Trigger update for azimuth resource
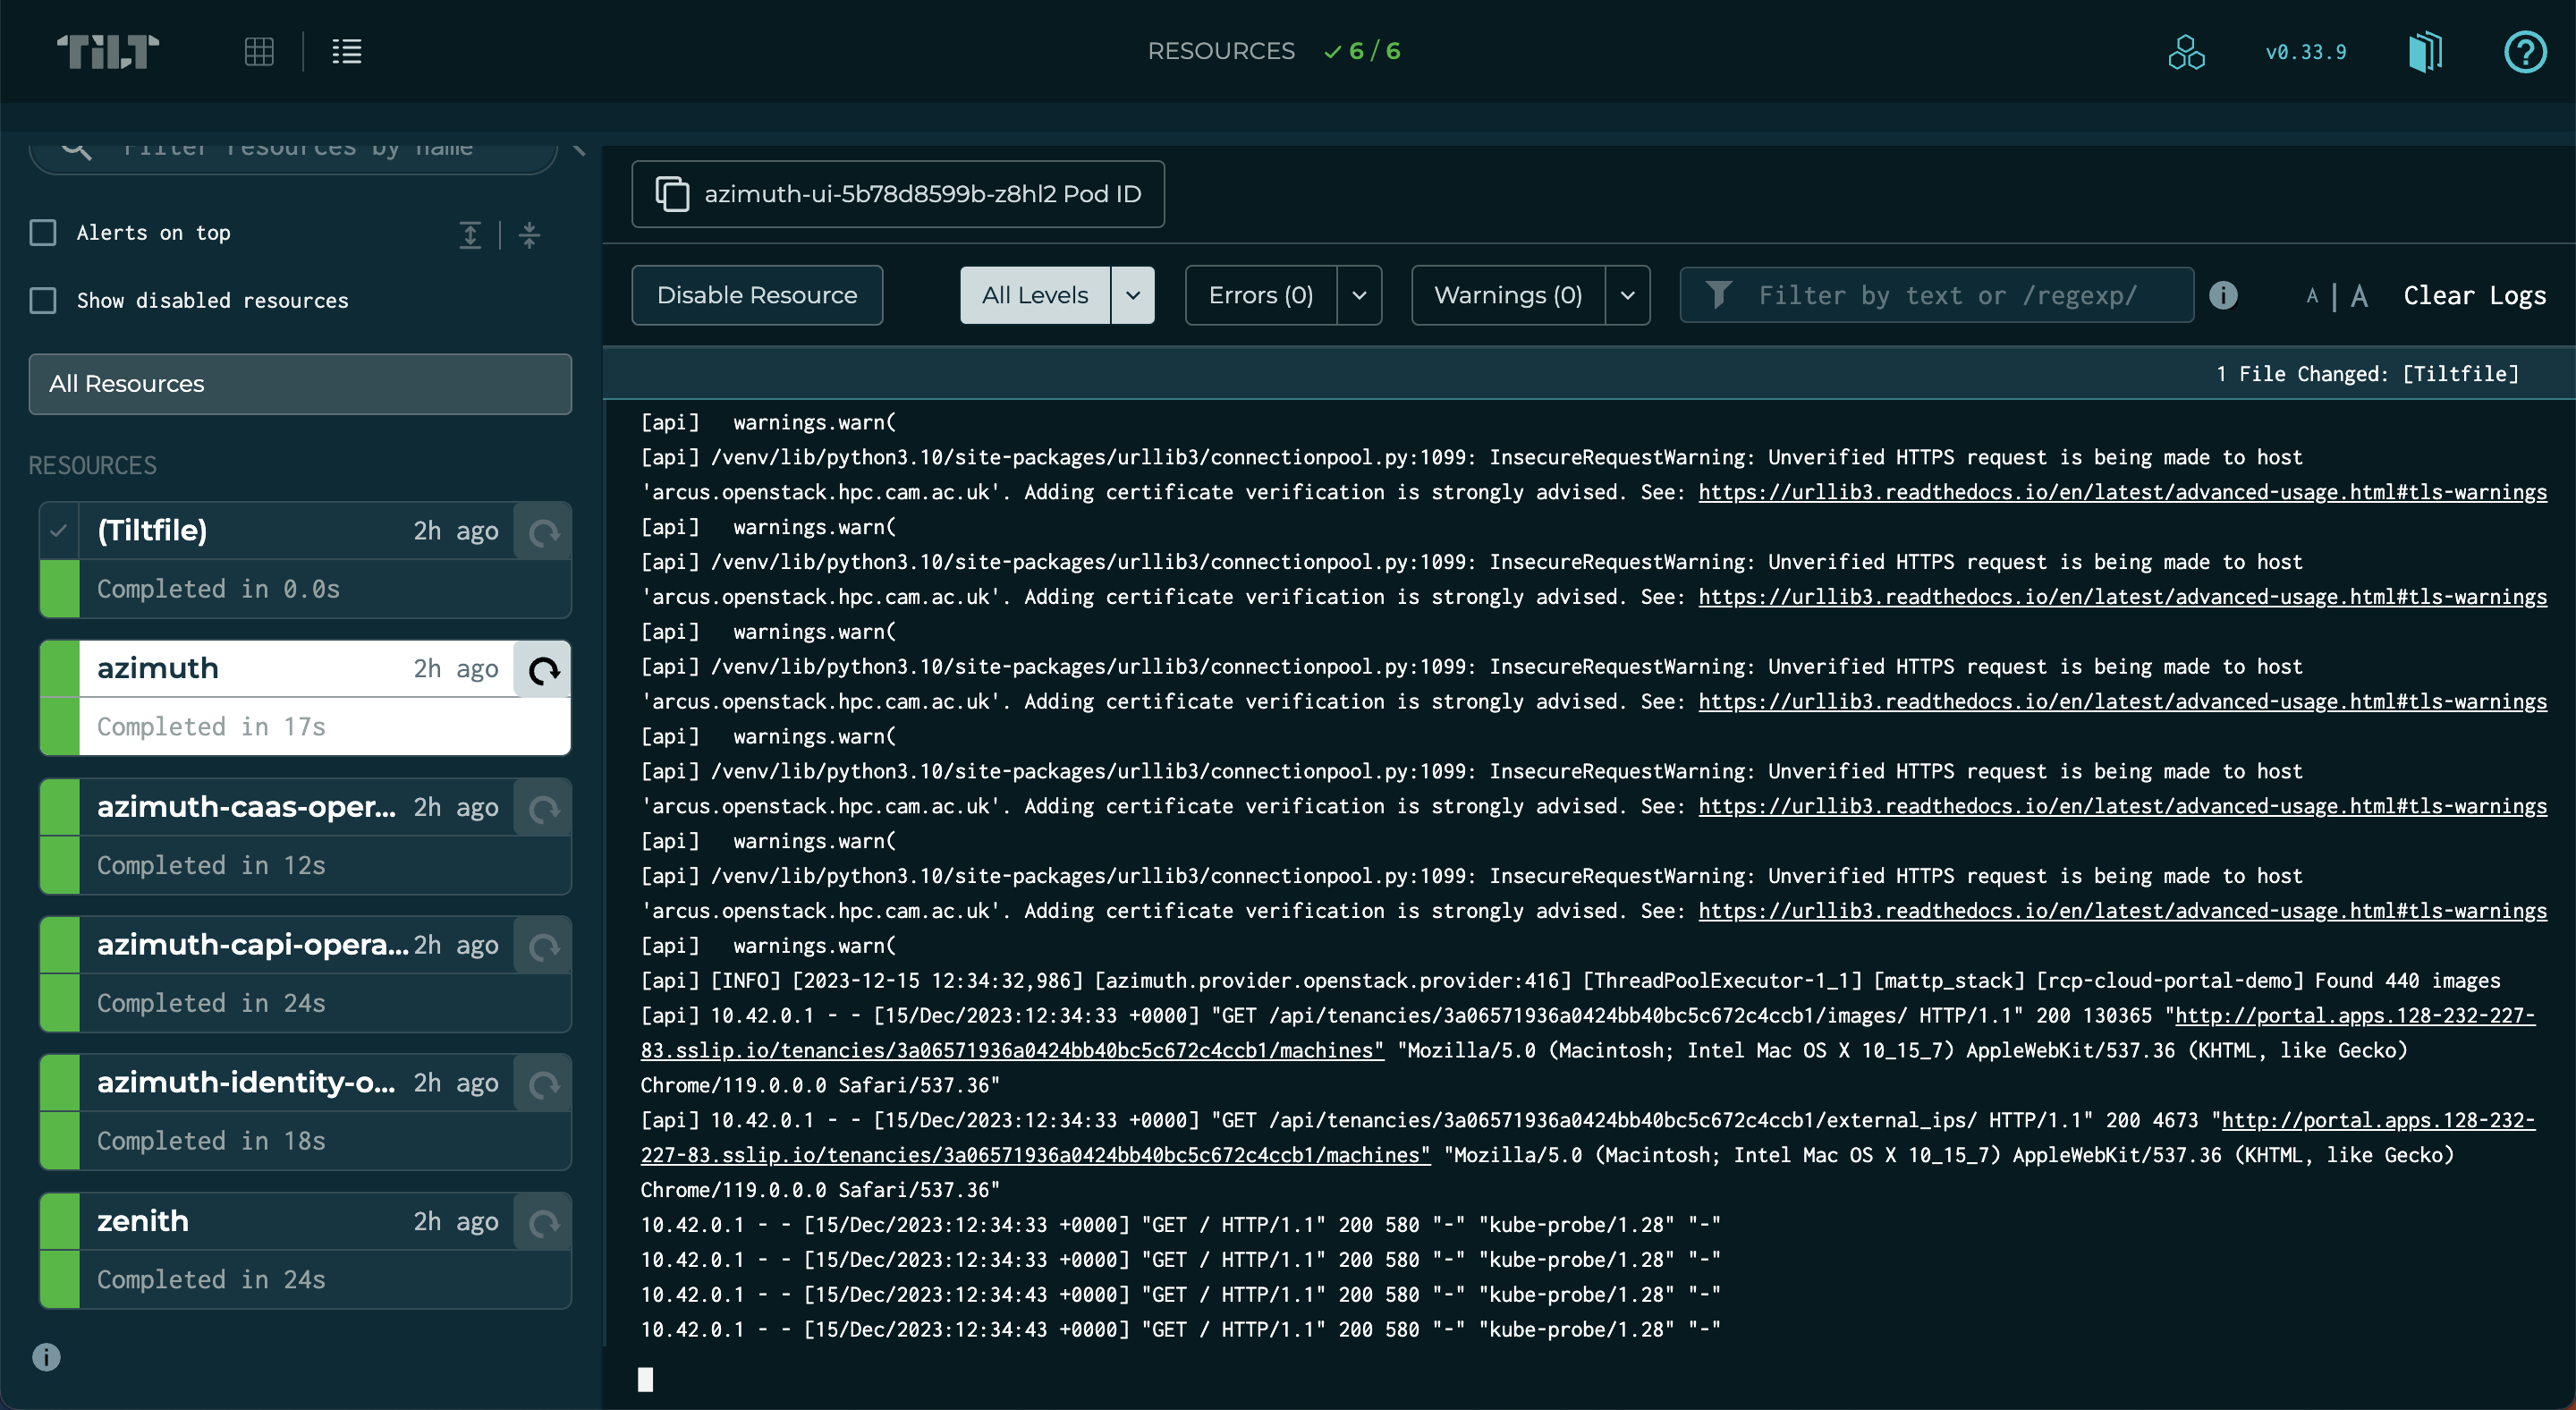Viewport: 2576px width, 1410px height. tap(543, 670)
